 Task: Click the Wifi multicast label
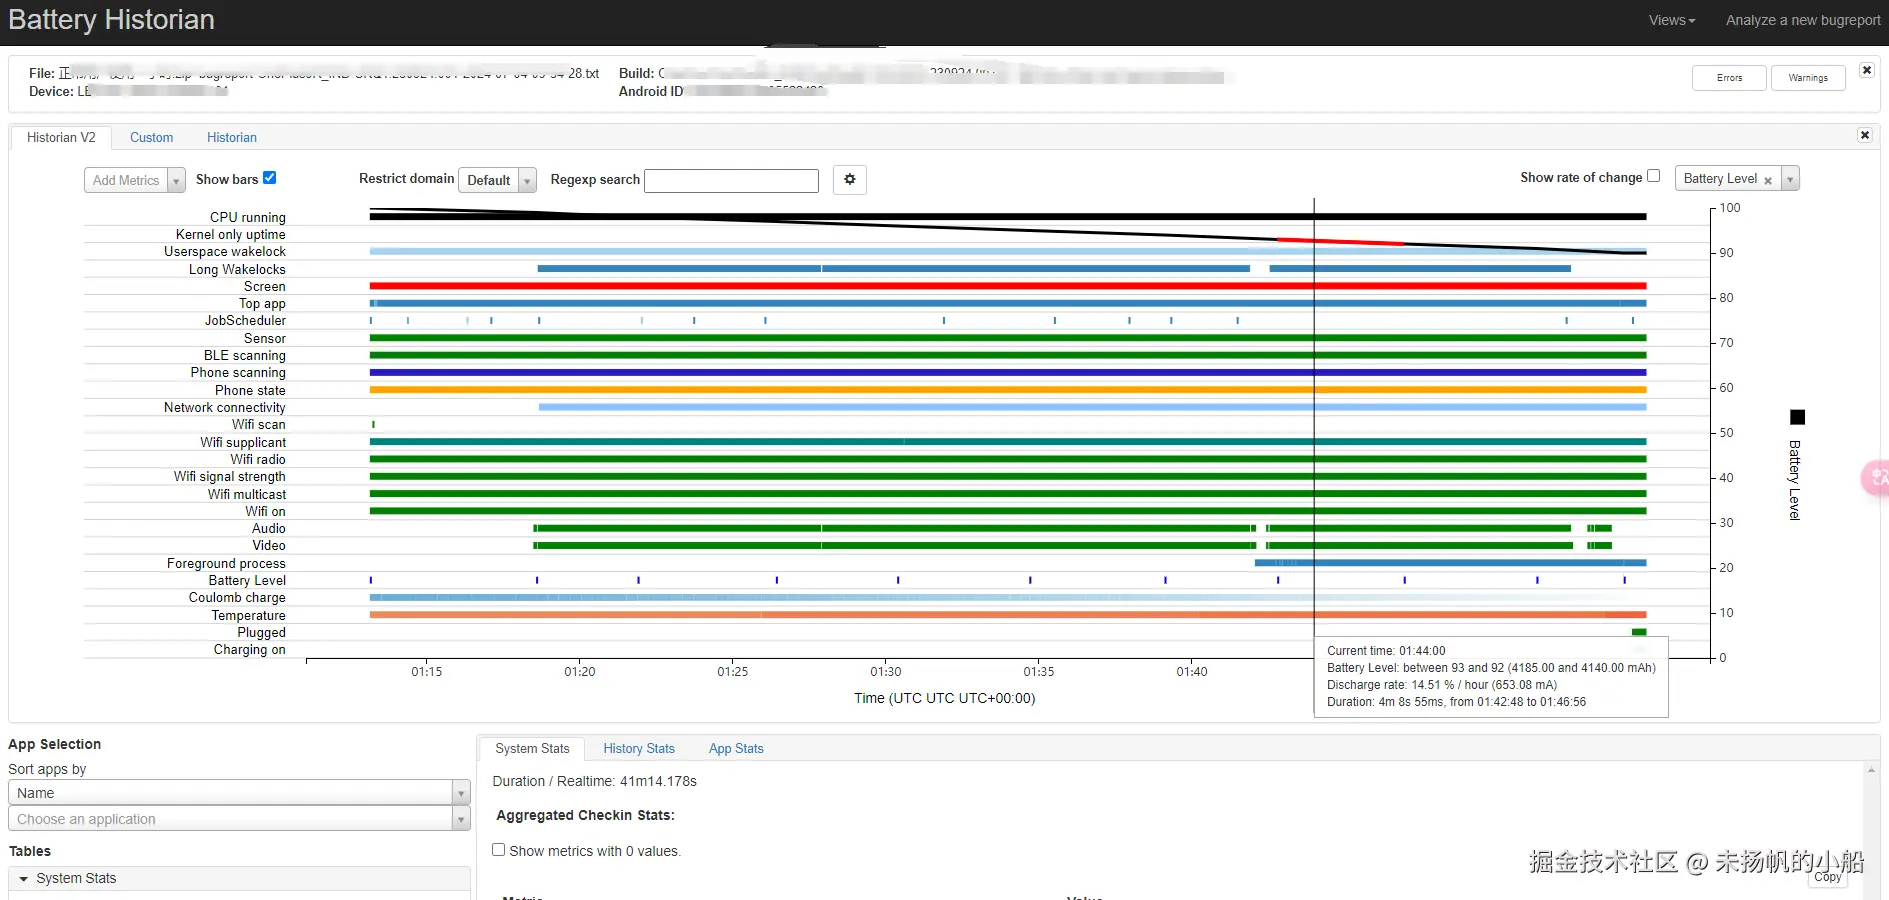click(x=246, y=494)
